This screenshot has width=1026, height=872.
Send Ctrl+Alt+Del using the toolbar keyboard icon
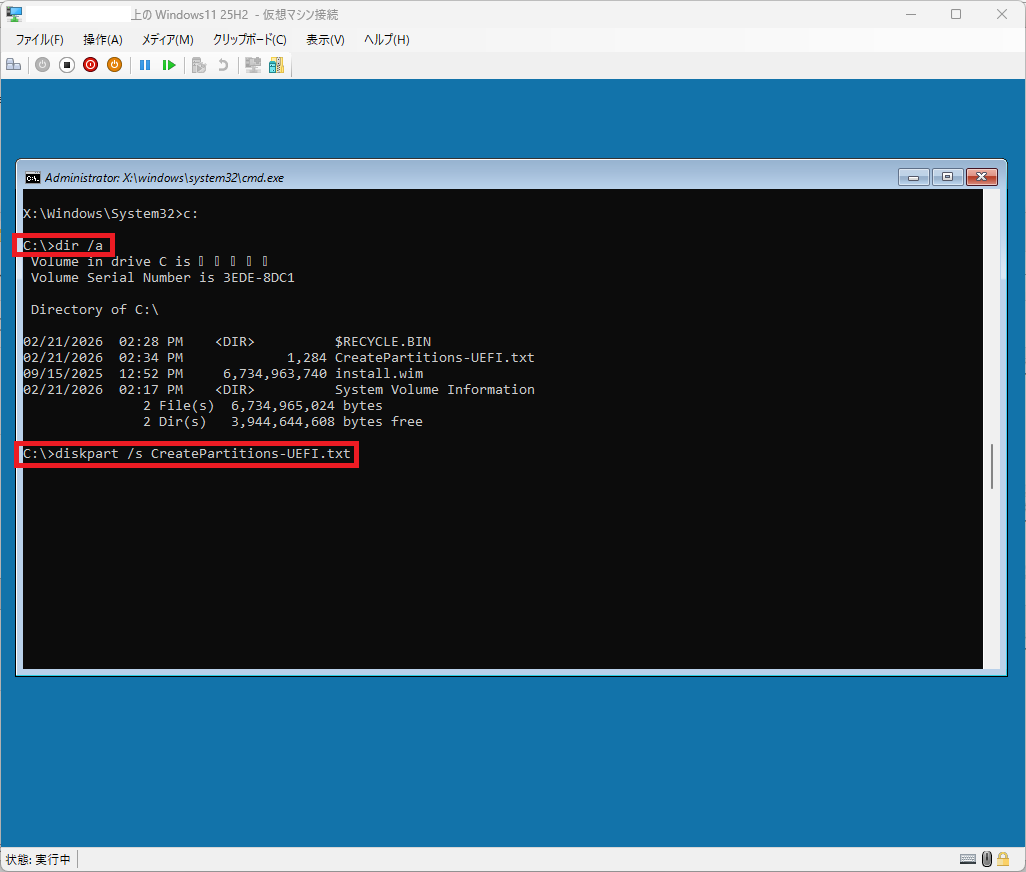click(14, 65)
